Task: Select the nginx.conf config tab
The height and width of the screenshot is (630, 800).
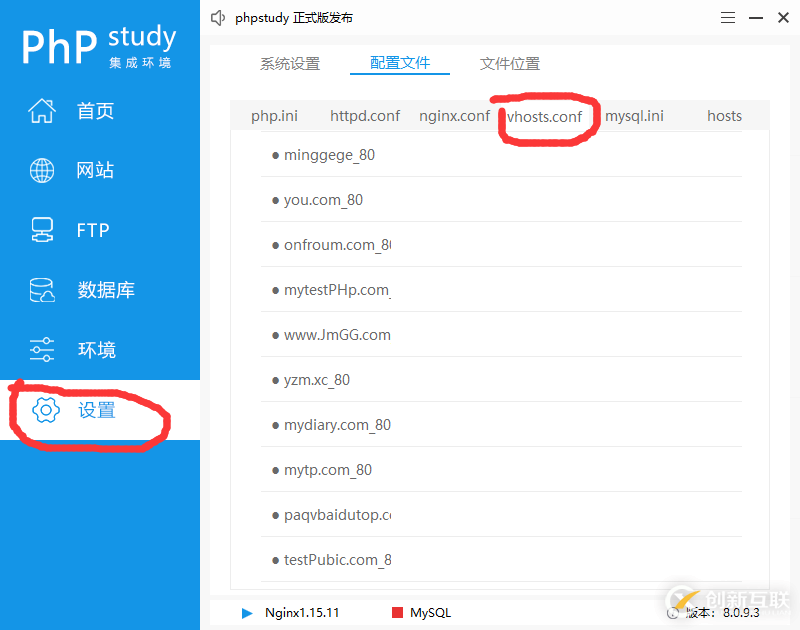Action: (455, 116)
